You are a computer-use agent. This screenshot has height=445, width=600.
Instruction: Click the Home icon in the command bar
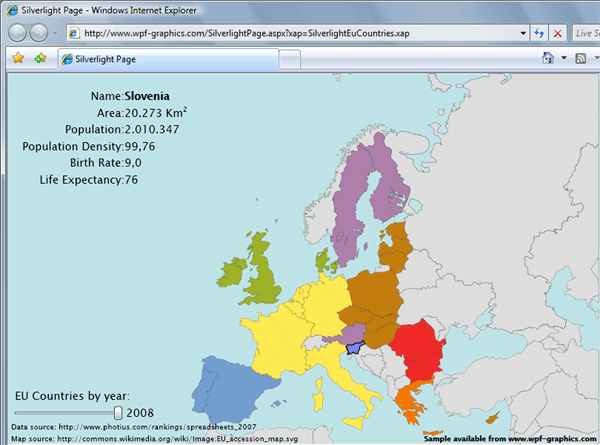click(548, 59)
